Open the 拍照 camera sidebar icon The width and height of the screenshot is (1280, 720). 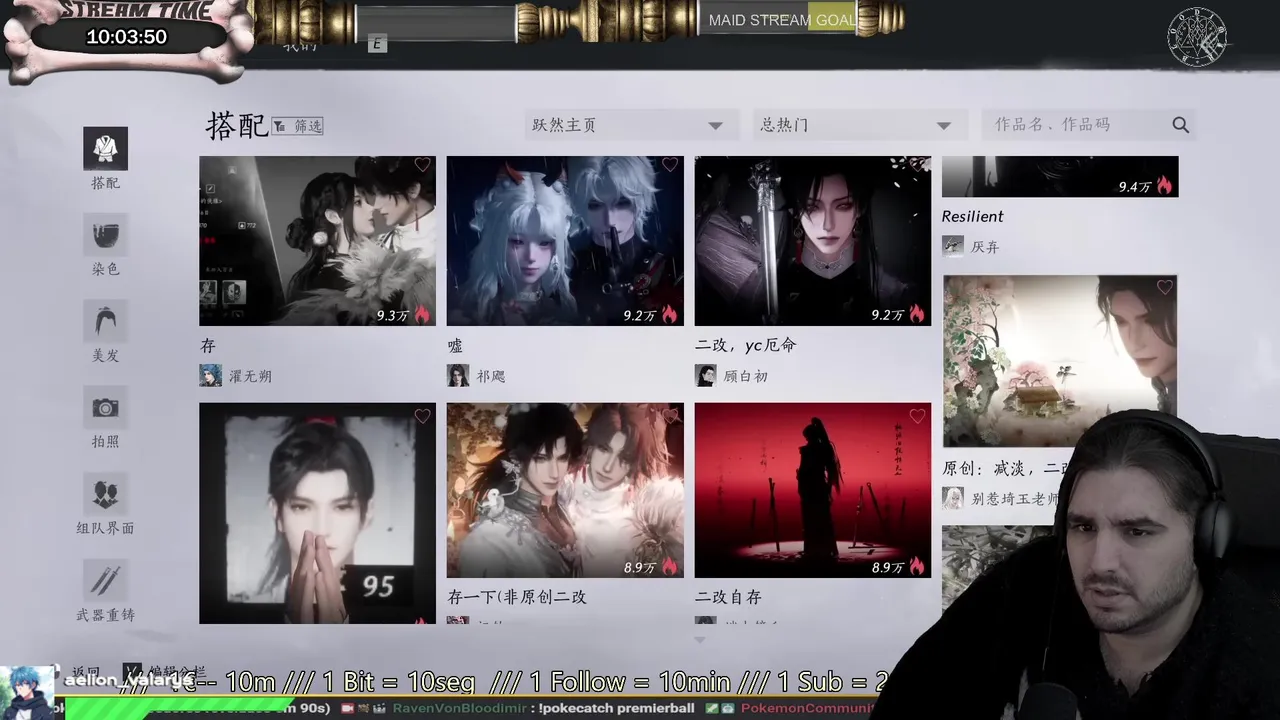[x=105, y=407]
